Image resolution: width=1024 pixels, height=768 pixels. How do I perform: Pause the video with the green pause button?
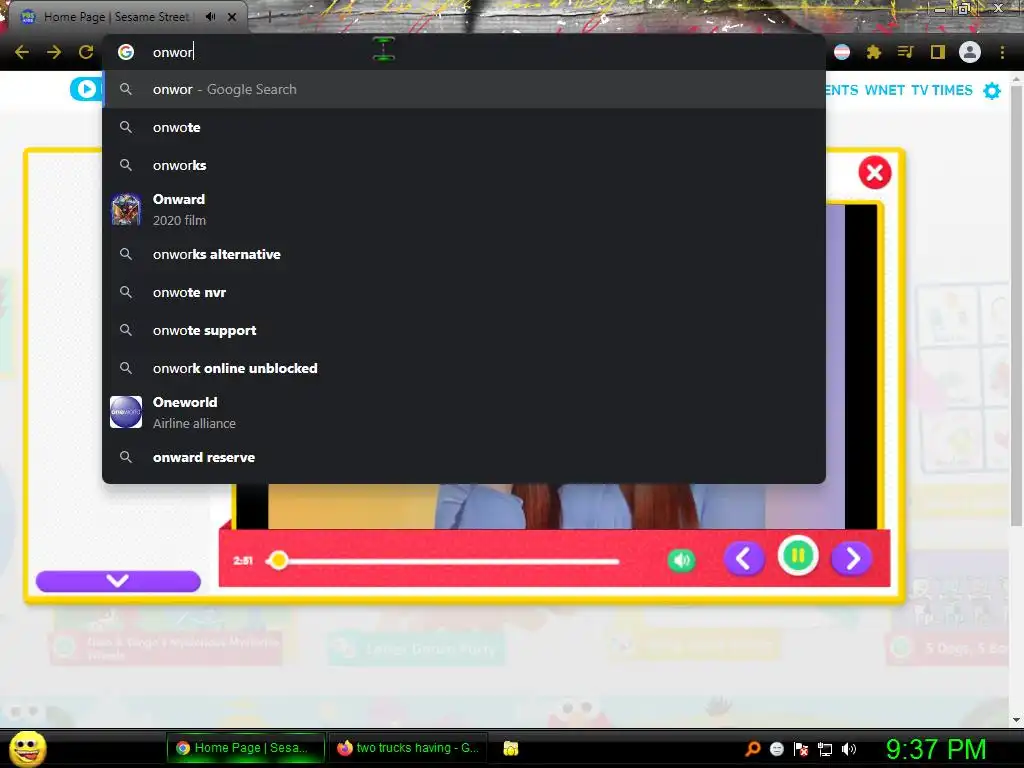(x=797, y=556)
